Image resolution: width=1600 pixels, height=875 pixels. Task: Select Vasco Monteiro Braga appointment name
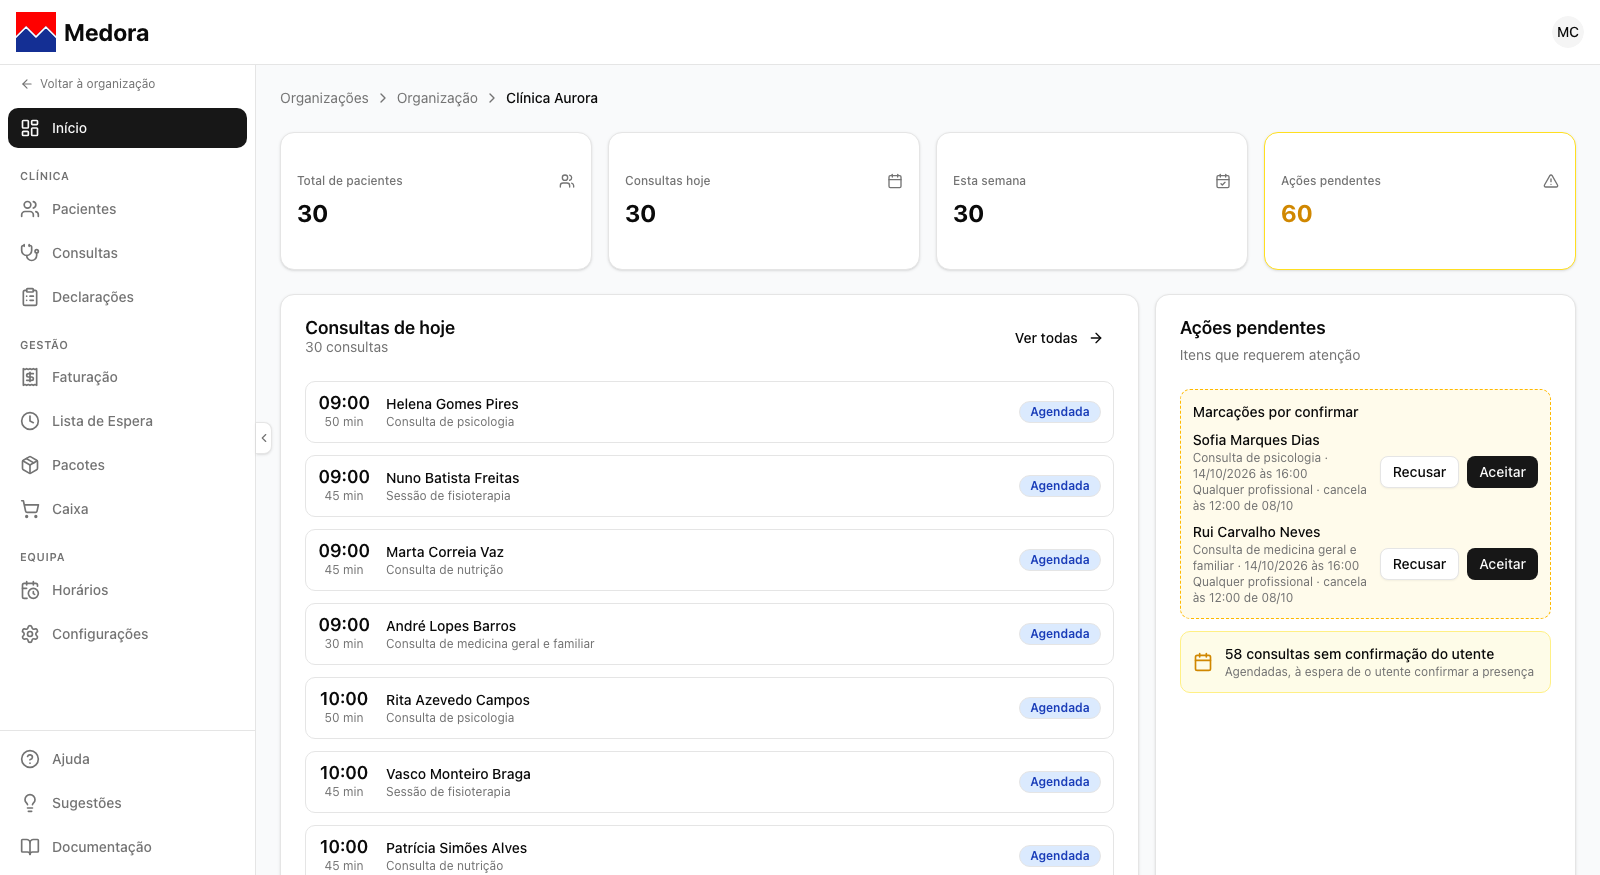point(458,774)
